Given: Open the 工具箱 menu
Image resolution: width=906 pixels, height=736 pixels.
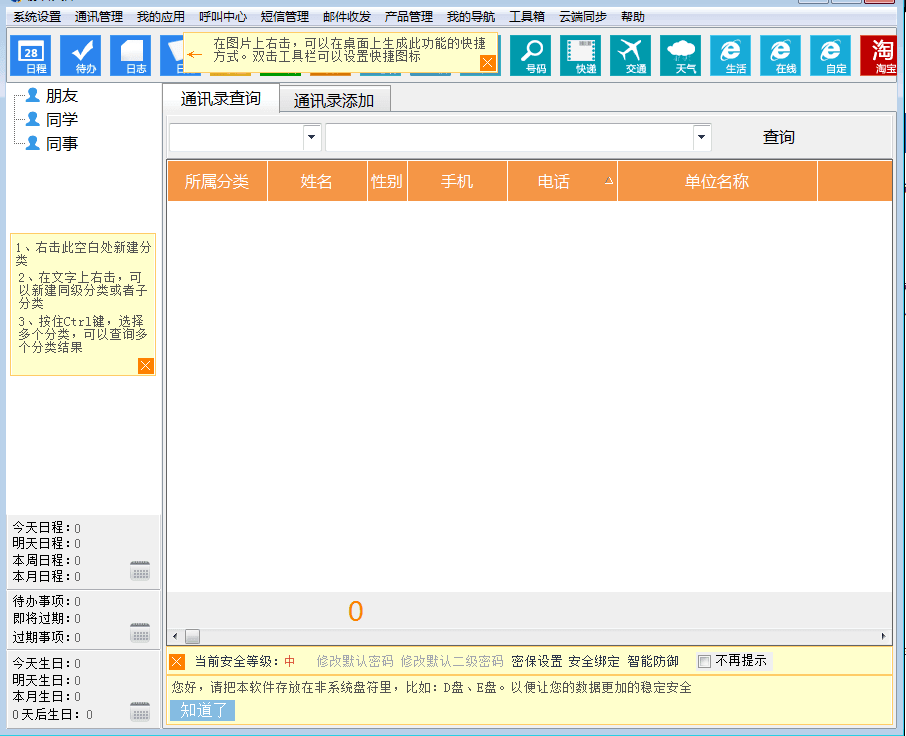Looking at the screenshot, I should pos(527,17).
